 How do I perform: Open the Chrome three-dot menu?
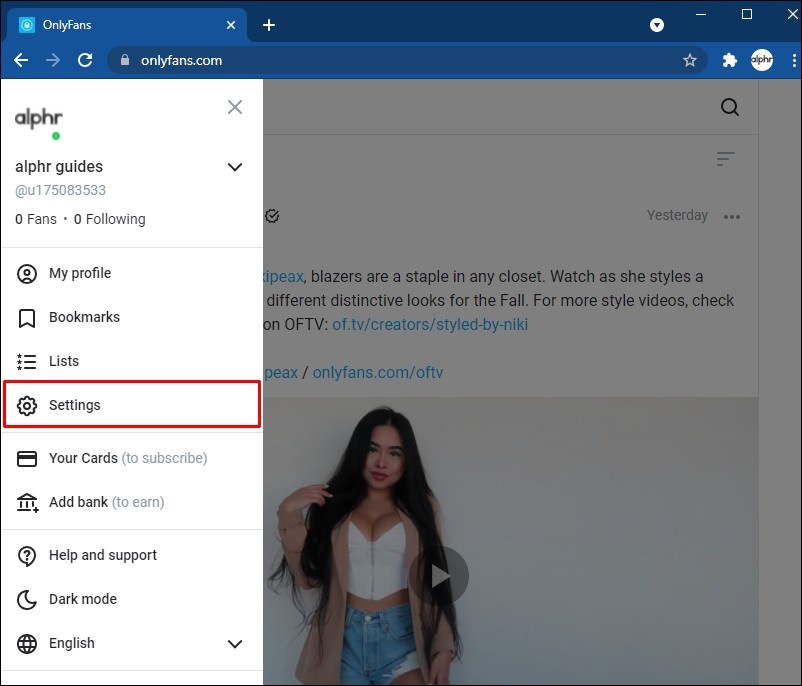(x=794, y=60)
